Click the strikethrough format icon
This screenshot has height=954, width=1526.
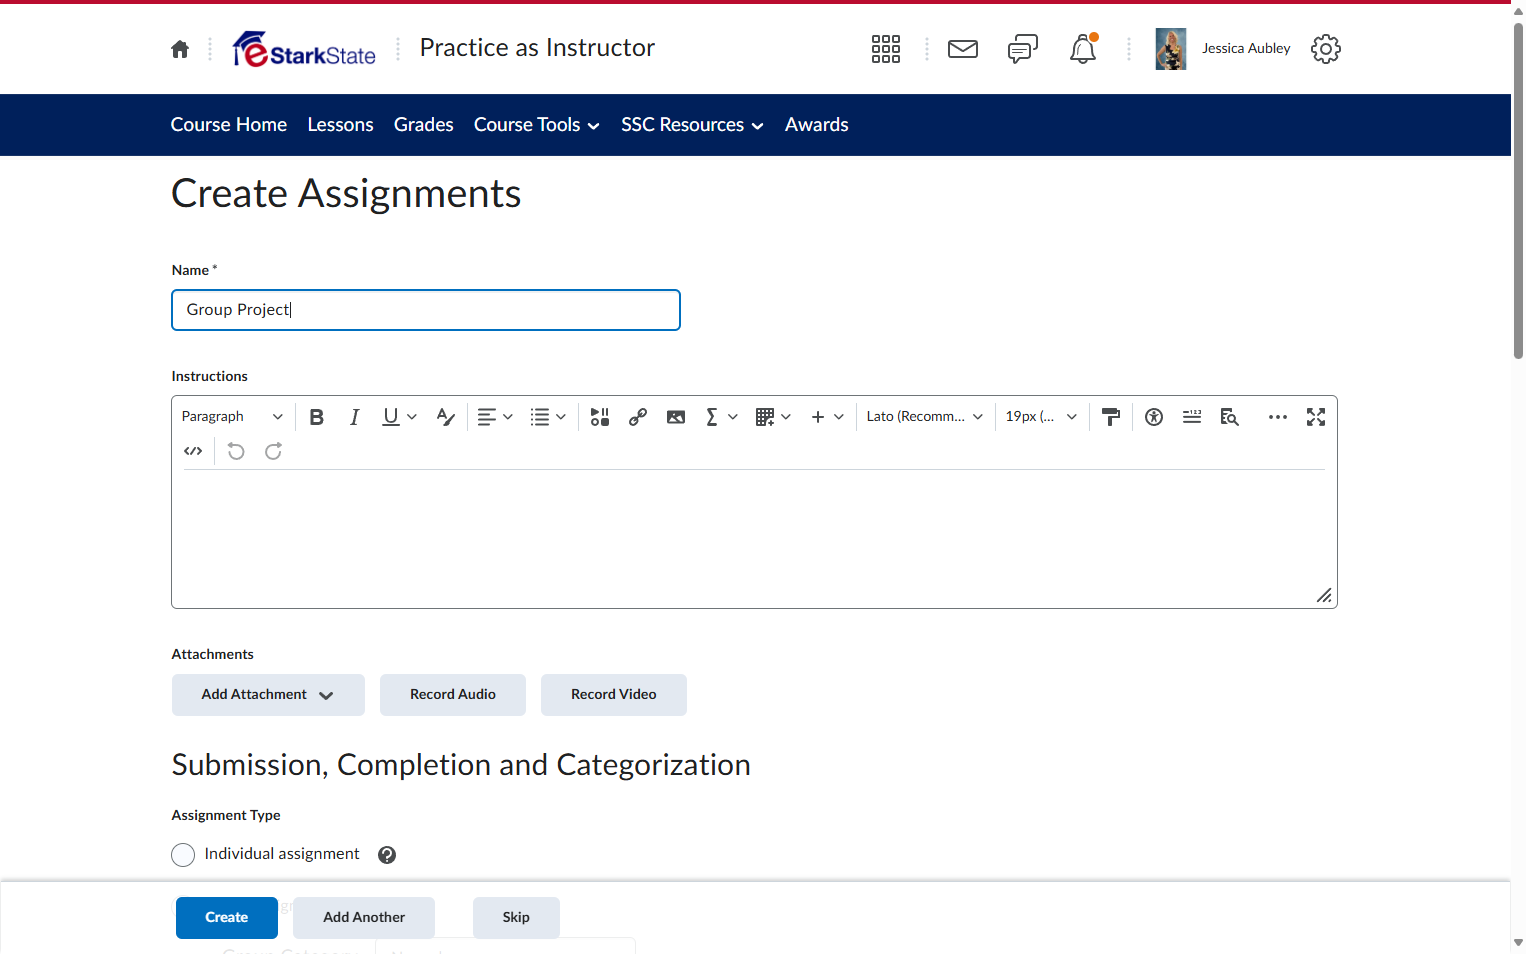click(446, 417)
